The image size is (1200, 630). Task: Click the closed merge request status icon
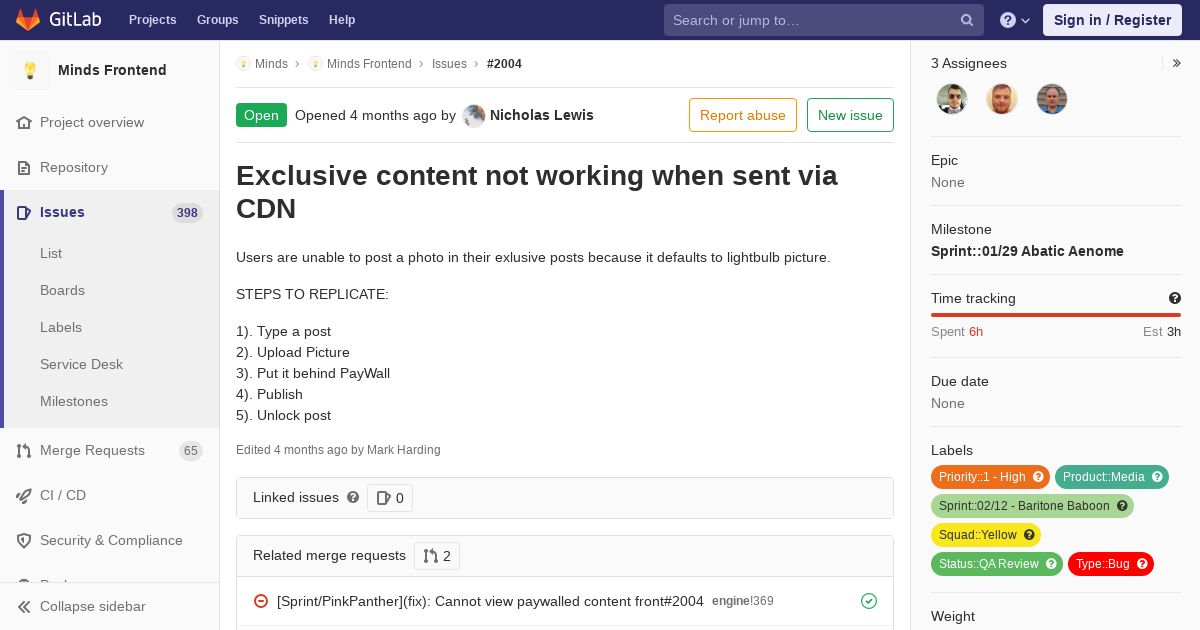[261, 601]
